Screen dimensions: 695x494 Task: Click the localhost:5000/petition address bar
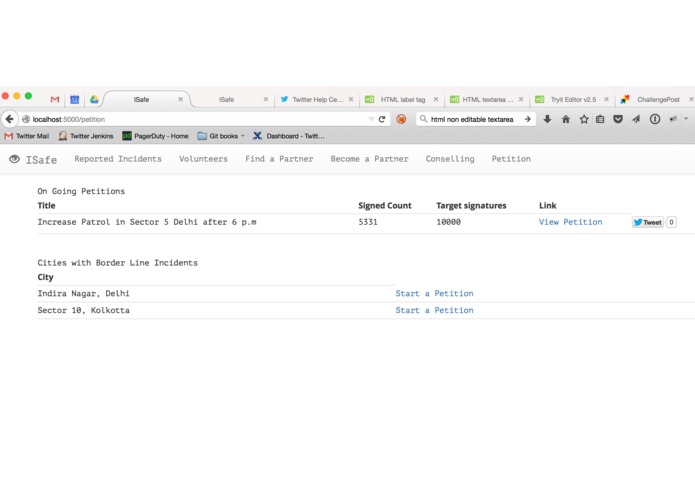tap(195, 119)
